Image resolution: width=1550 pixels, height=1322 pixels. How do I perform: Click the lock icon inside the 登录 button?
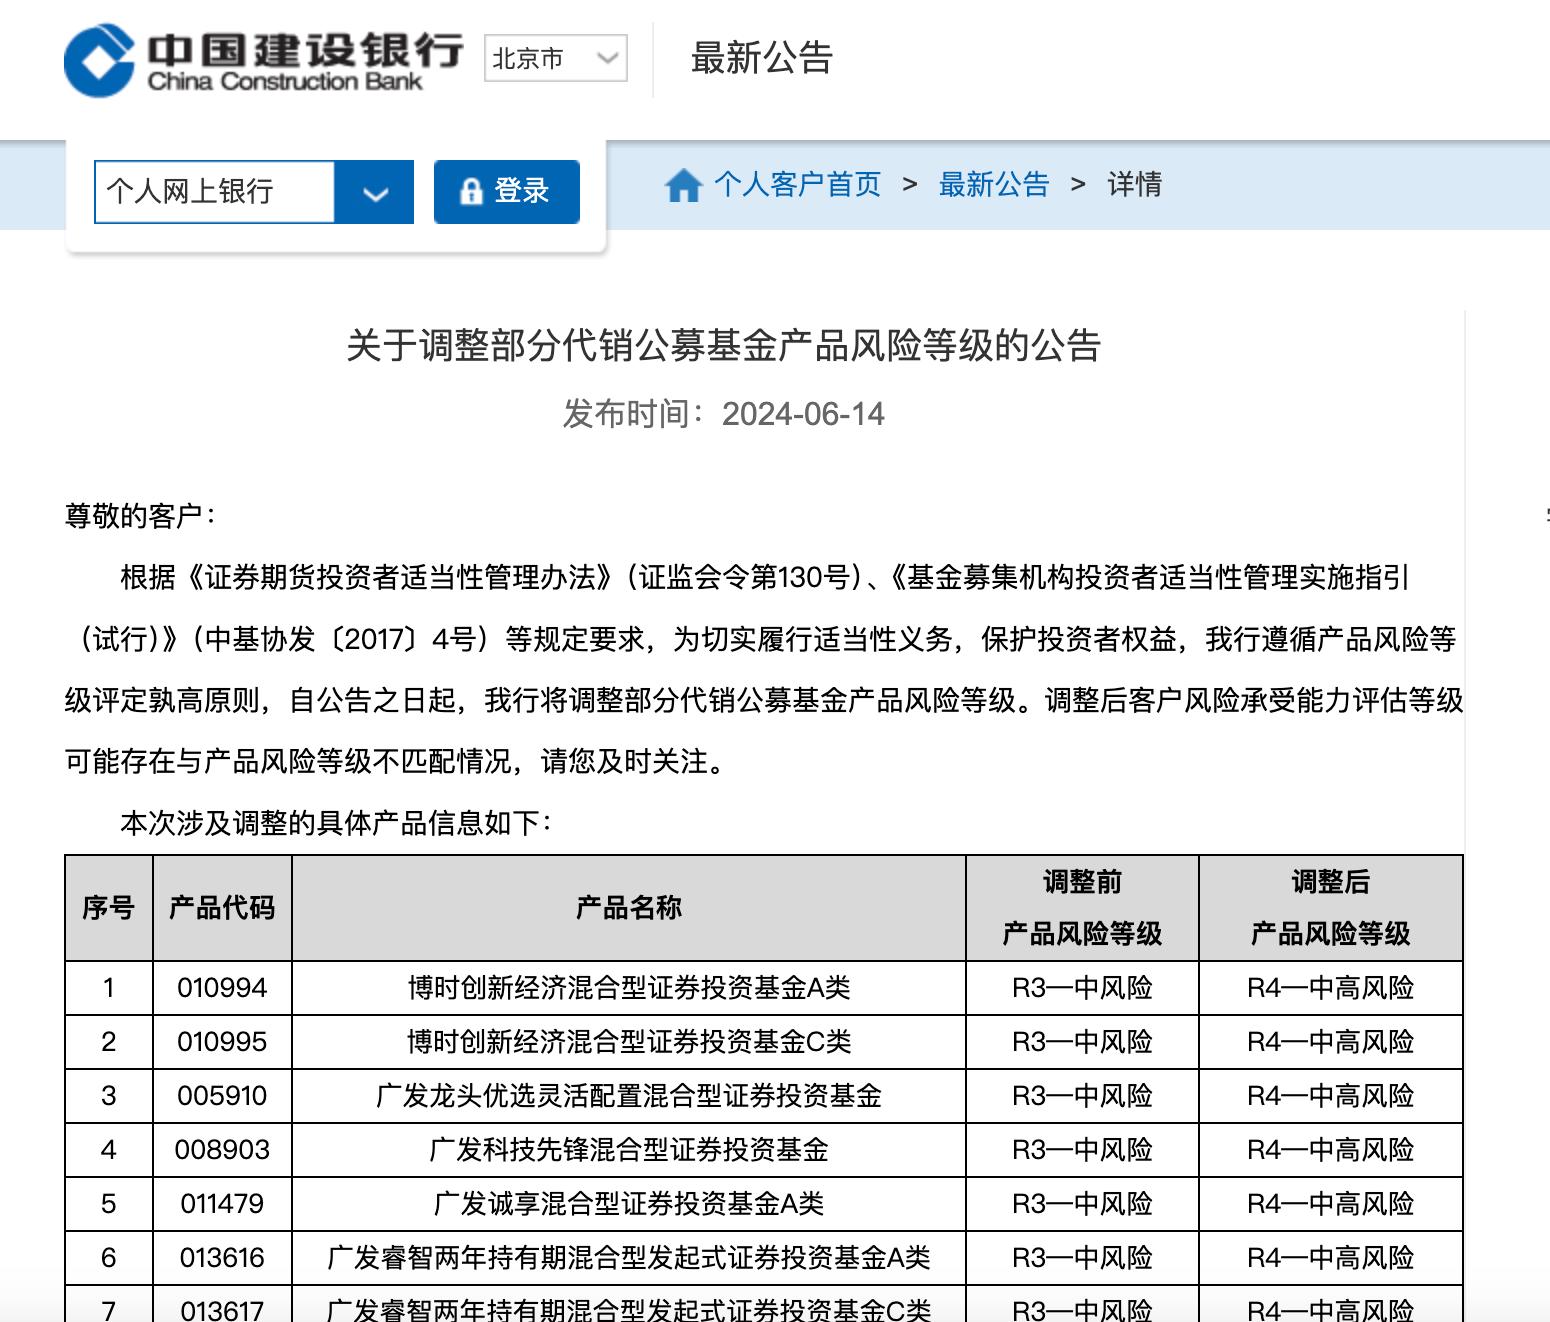tap(470, 191)
